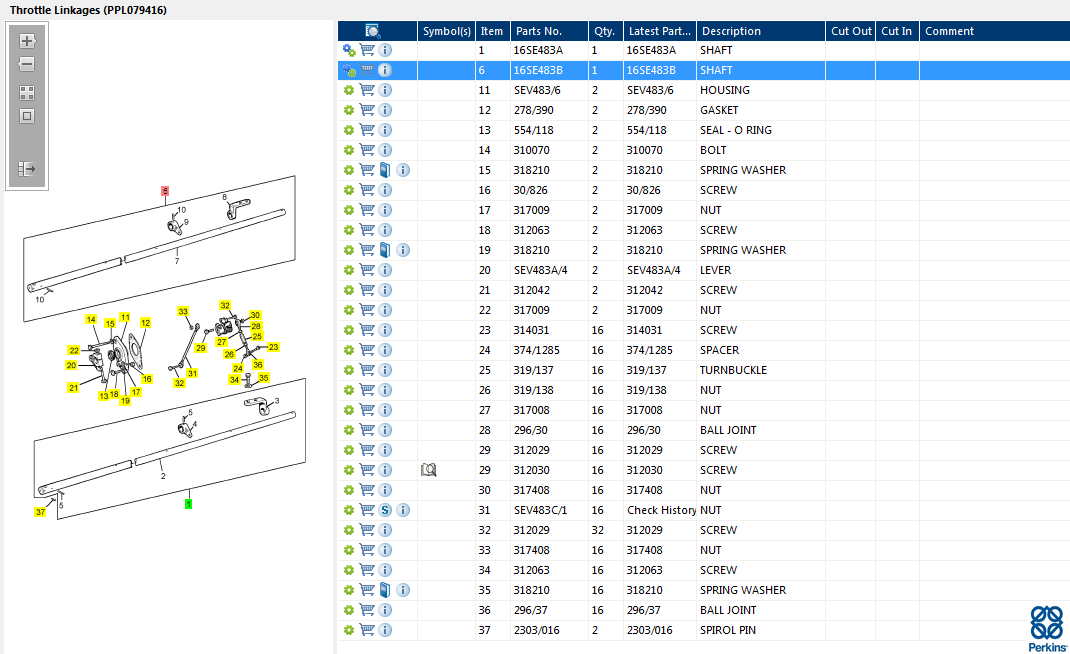Click yellow callout 37 on the diagram
1070x654 pixels.
pos(40,512)
